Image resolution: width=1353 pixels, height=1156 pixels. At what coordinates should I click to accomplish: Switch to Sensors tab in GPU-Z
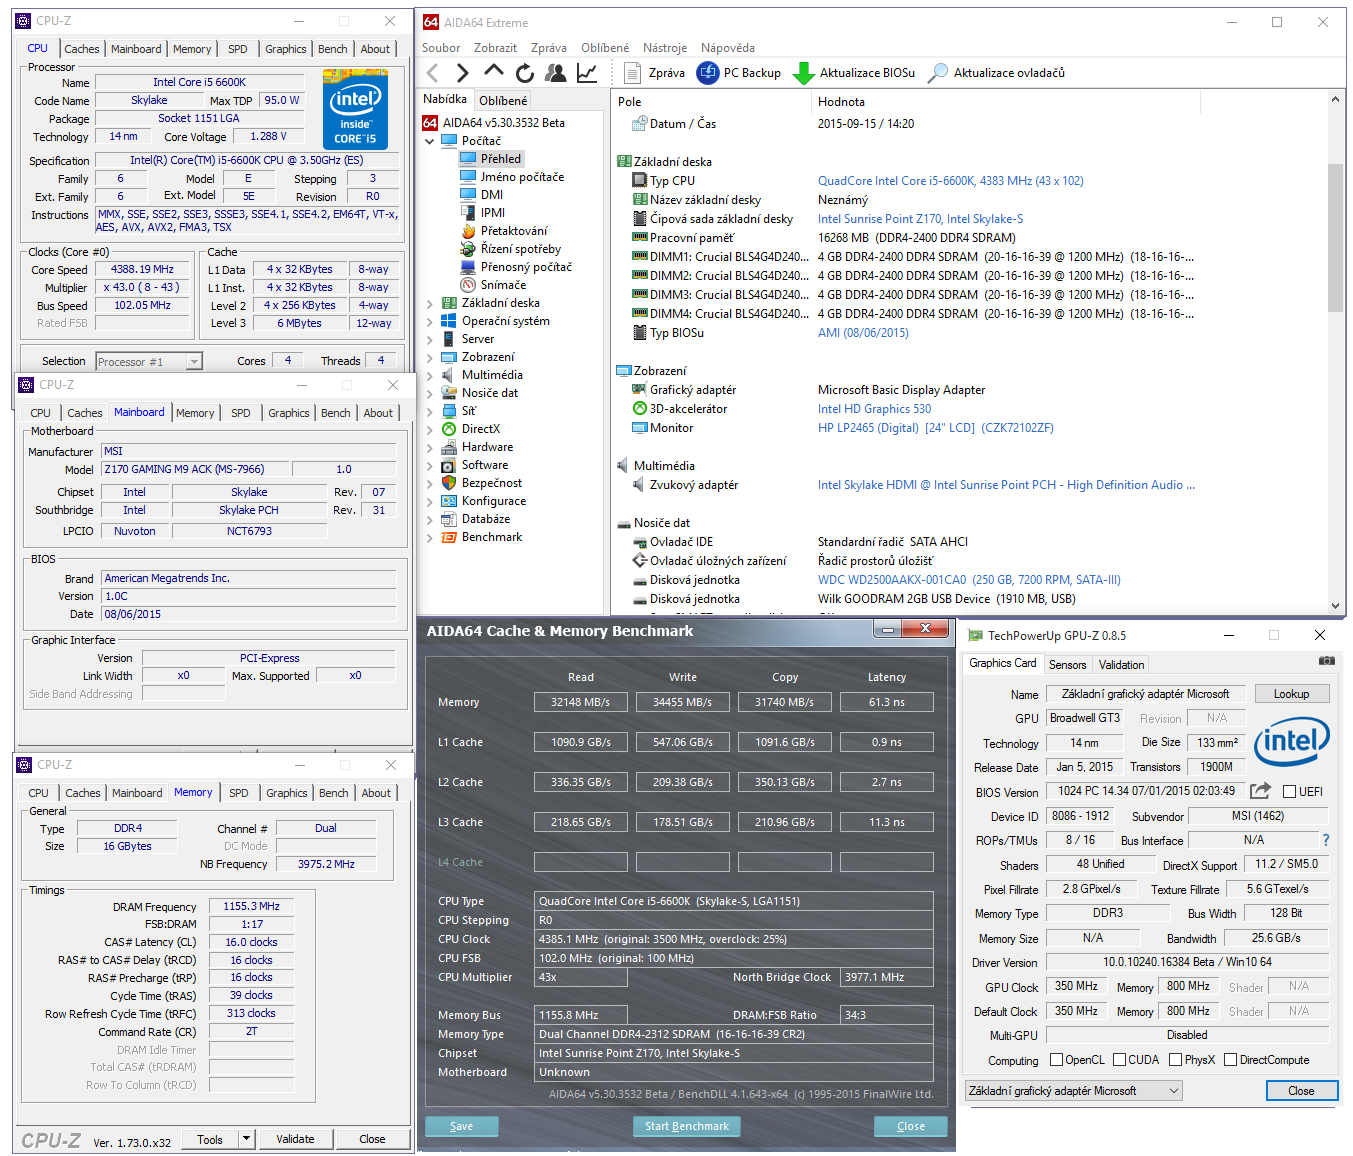point(1067,665)
